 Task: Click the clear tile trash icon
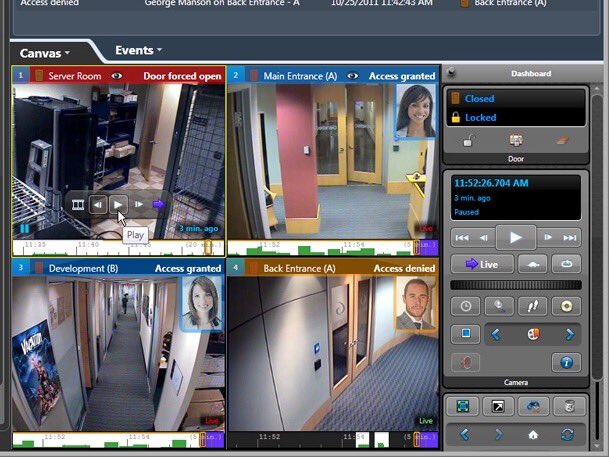(569, 407)
